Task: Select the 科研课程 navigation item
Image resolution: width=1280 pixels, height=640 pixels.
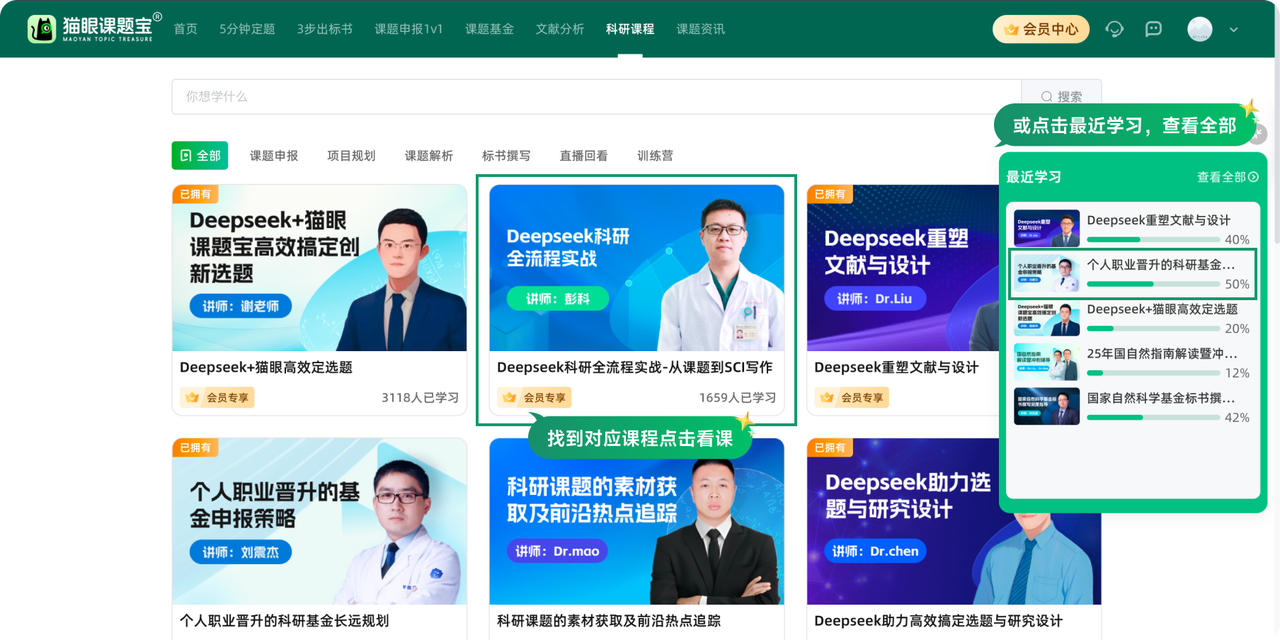Action: click(630, 29)
